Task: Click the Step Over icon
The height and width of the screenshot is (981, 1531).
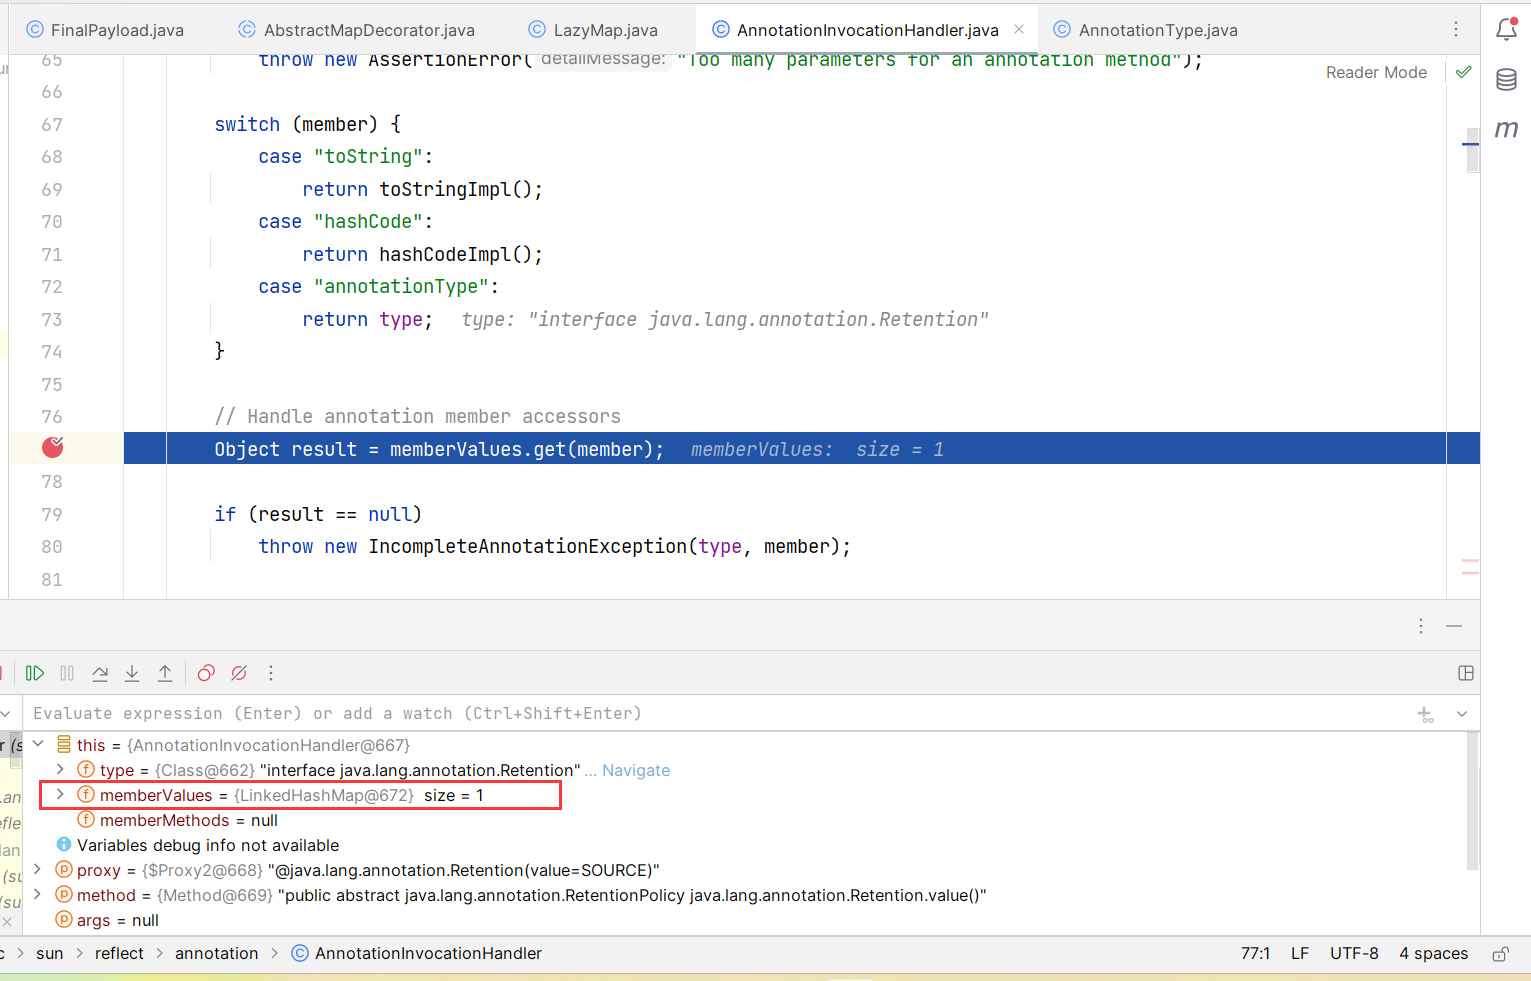Action: (x=100, y=673)
